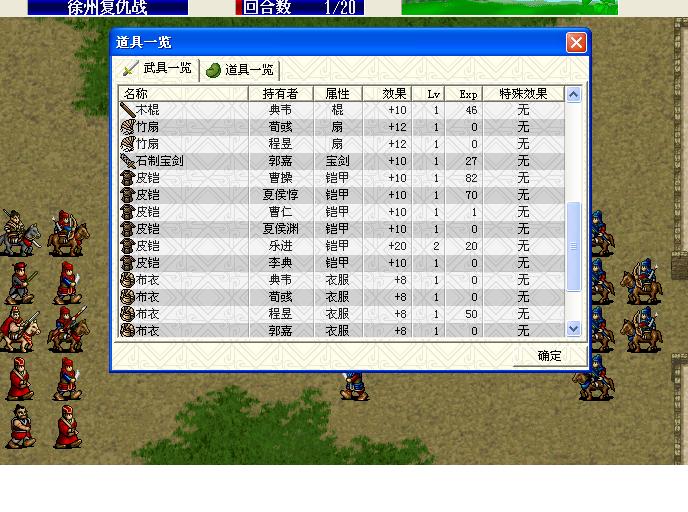Click the 属性 column header

coord(337,93)
